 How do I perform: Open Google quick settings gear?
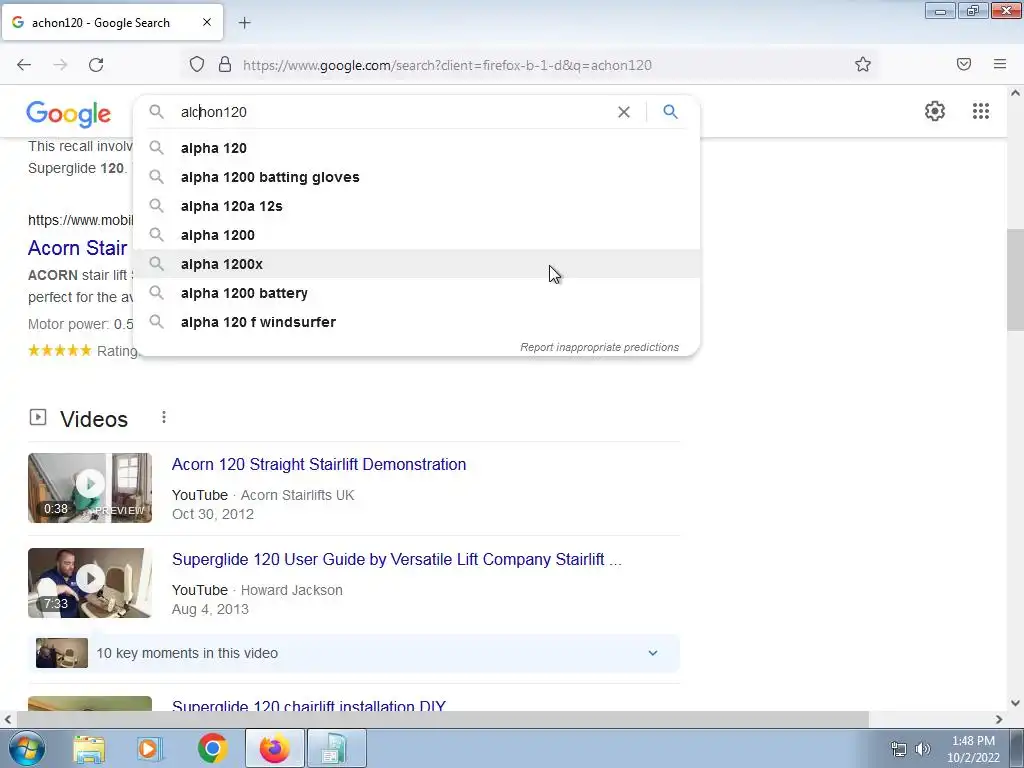[935, 111]
